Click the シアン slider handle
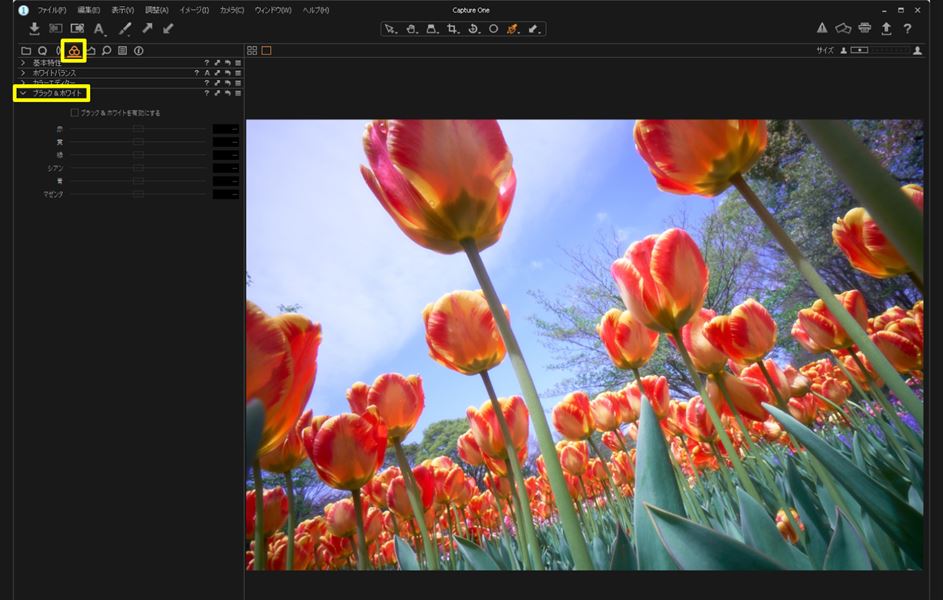Viewport: 943px width, 600px height. pos(138,168)
